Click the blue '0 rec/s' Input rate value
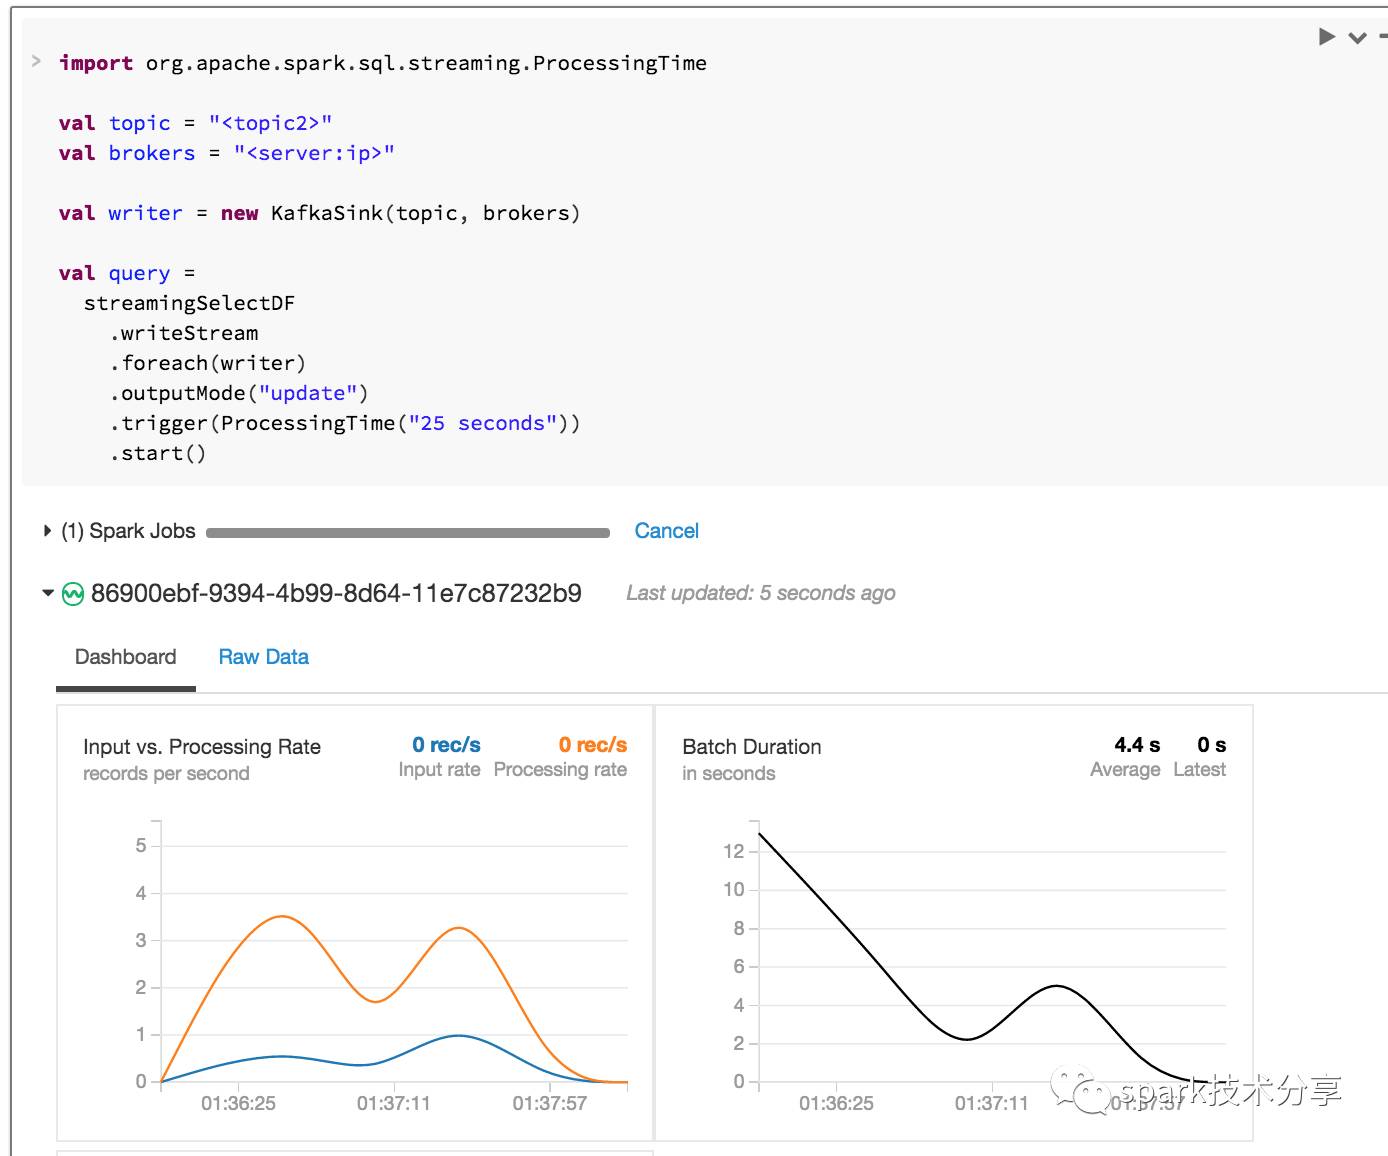This screenshot has width=1388, height=1156. pos(446,745)
